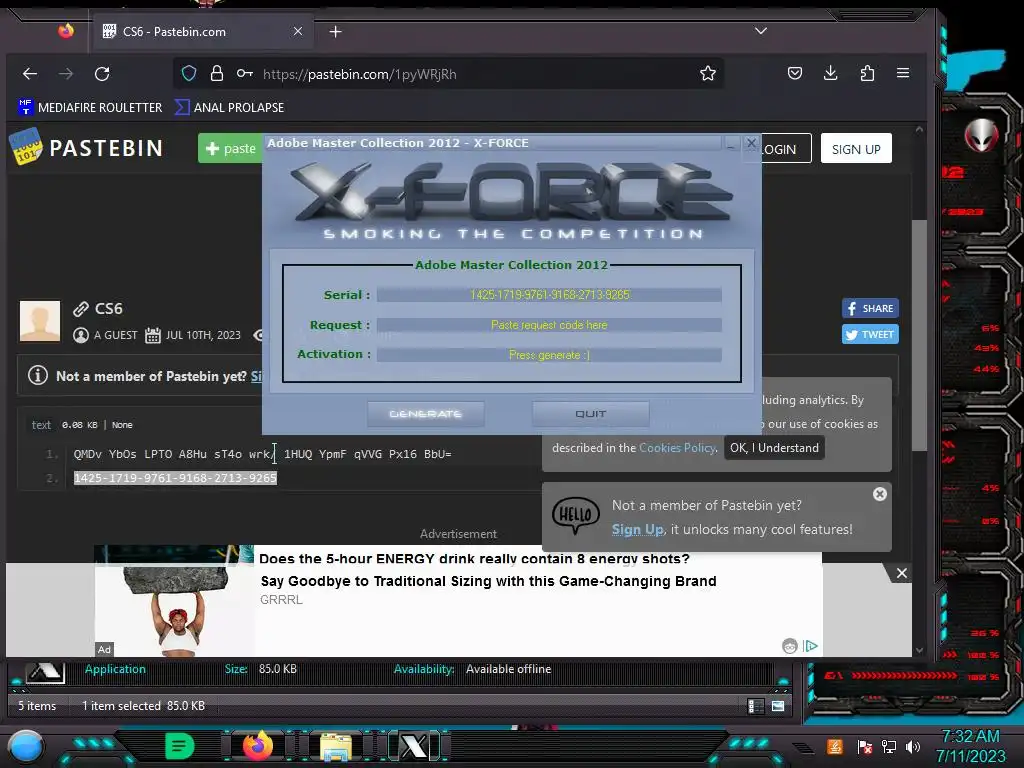Minimize the X-FORCE keygen window

coord(731,143)
